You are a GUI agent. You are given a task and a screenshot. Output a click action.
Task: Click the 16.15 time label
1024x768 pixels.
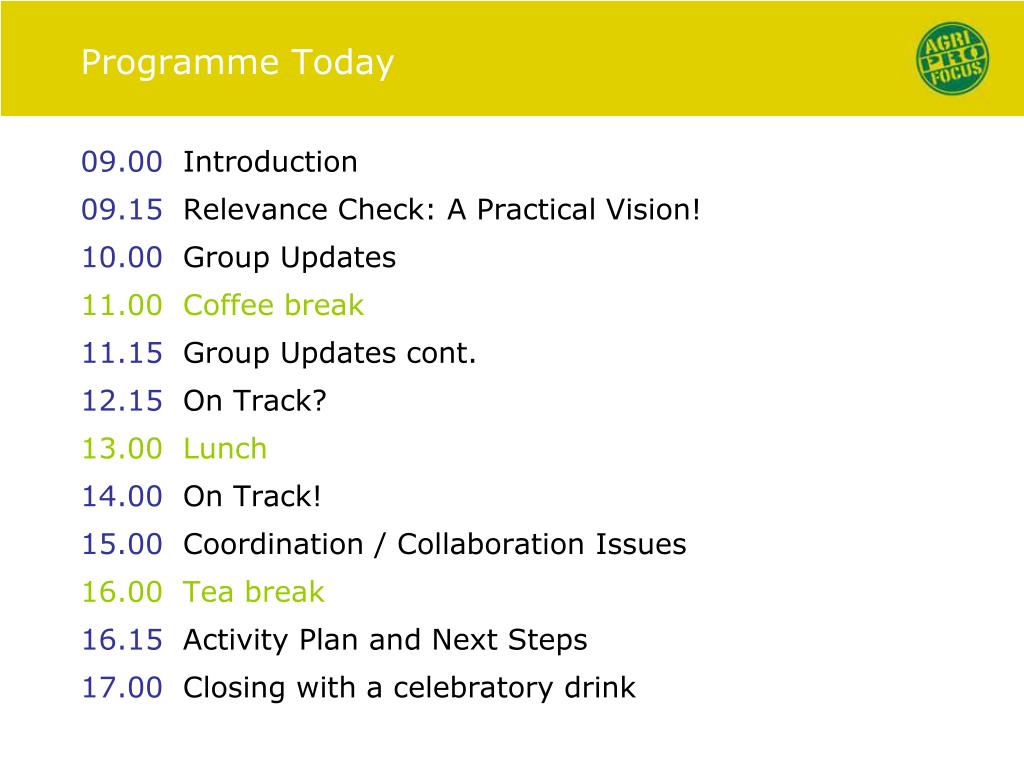coord(121,640)
